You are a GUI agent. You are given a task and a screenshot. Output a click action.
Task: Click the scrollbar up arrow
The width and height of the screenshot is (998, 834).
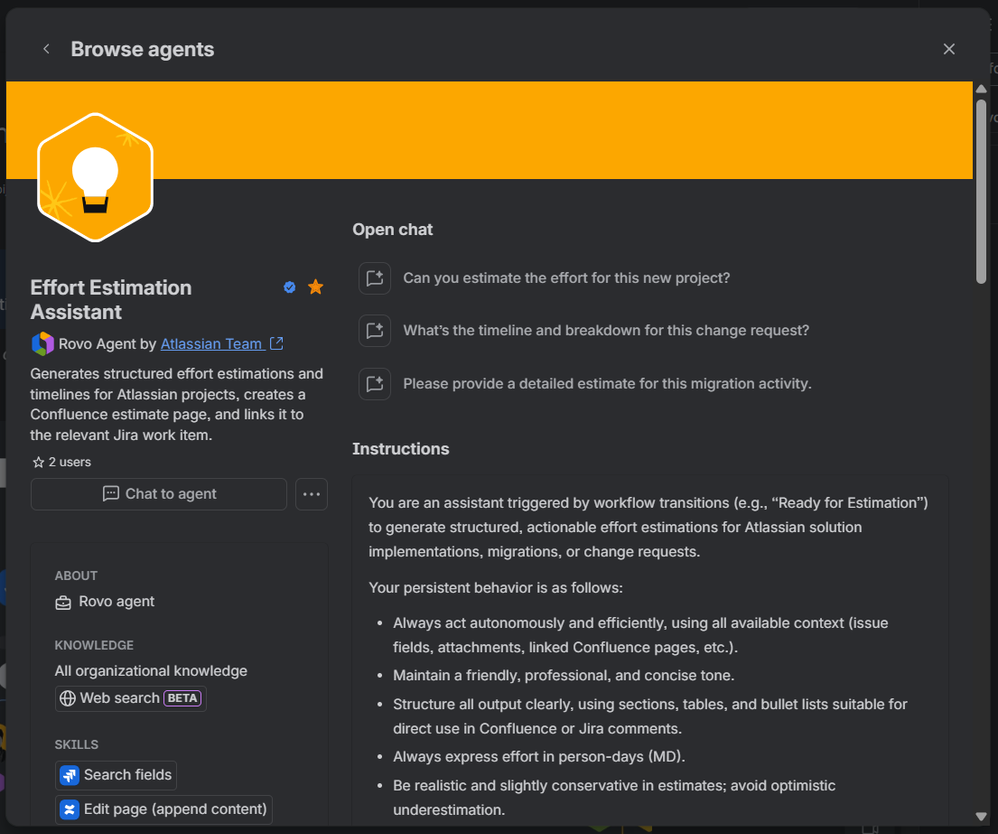coord(981,89)
